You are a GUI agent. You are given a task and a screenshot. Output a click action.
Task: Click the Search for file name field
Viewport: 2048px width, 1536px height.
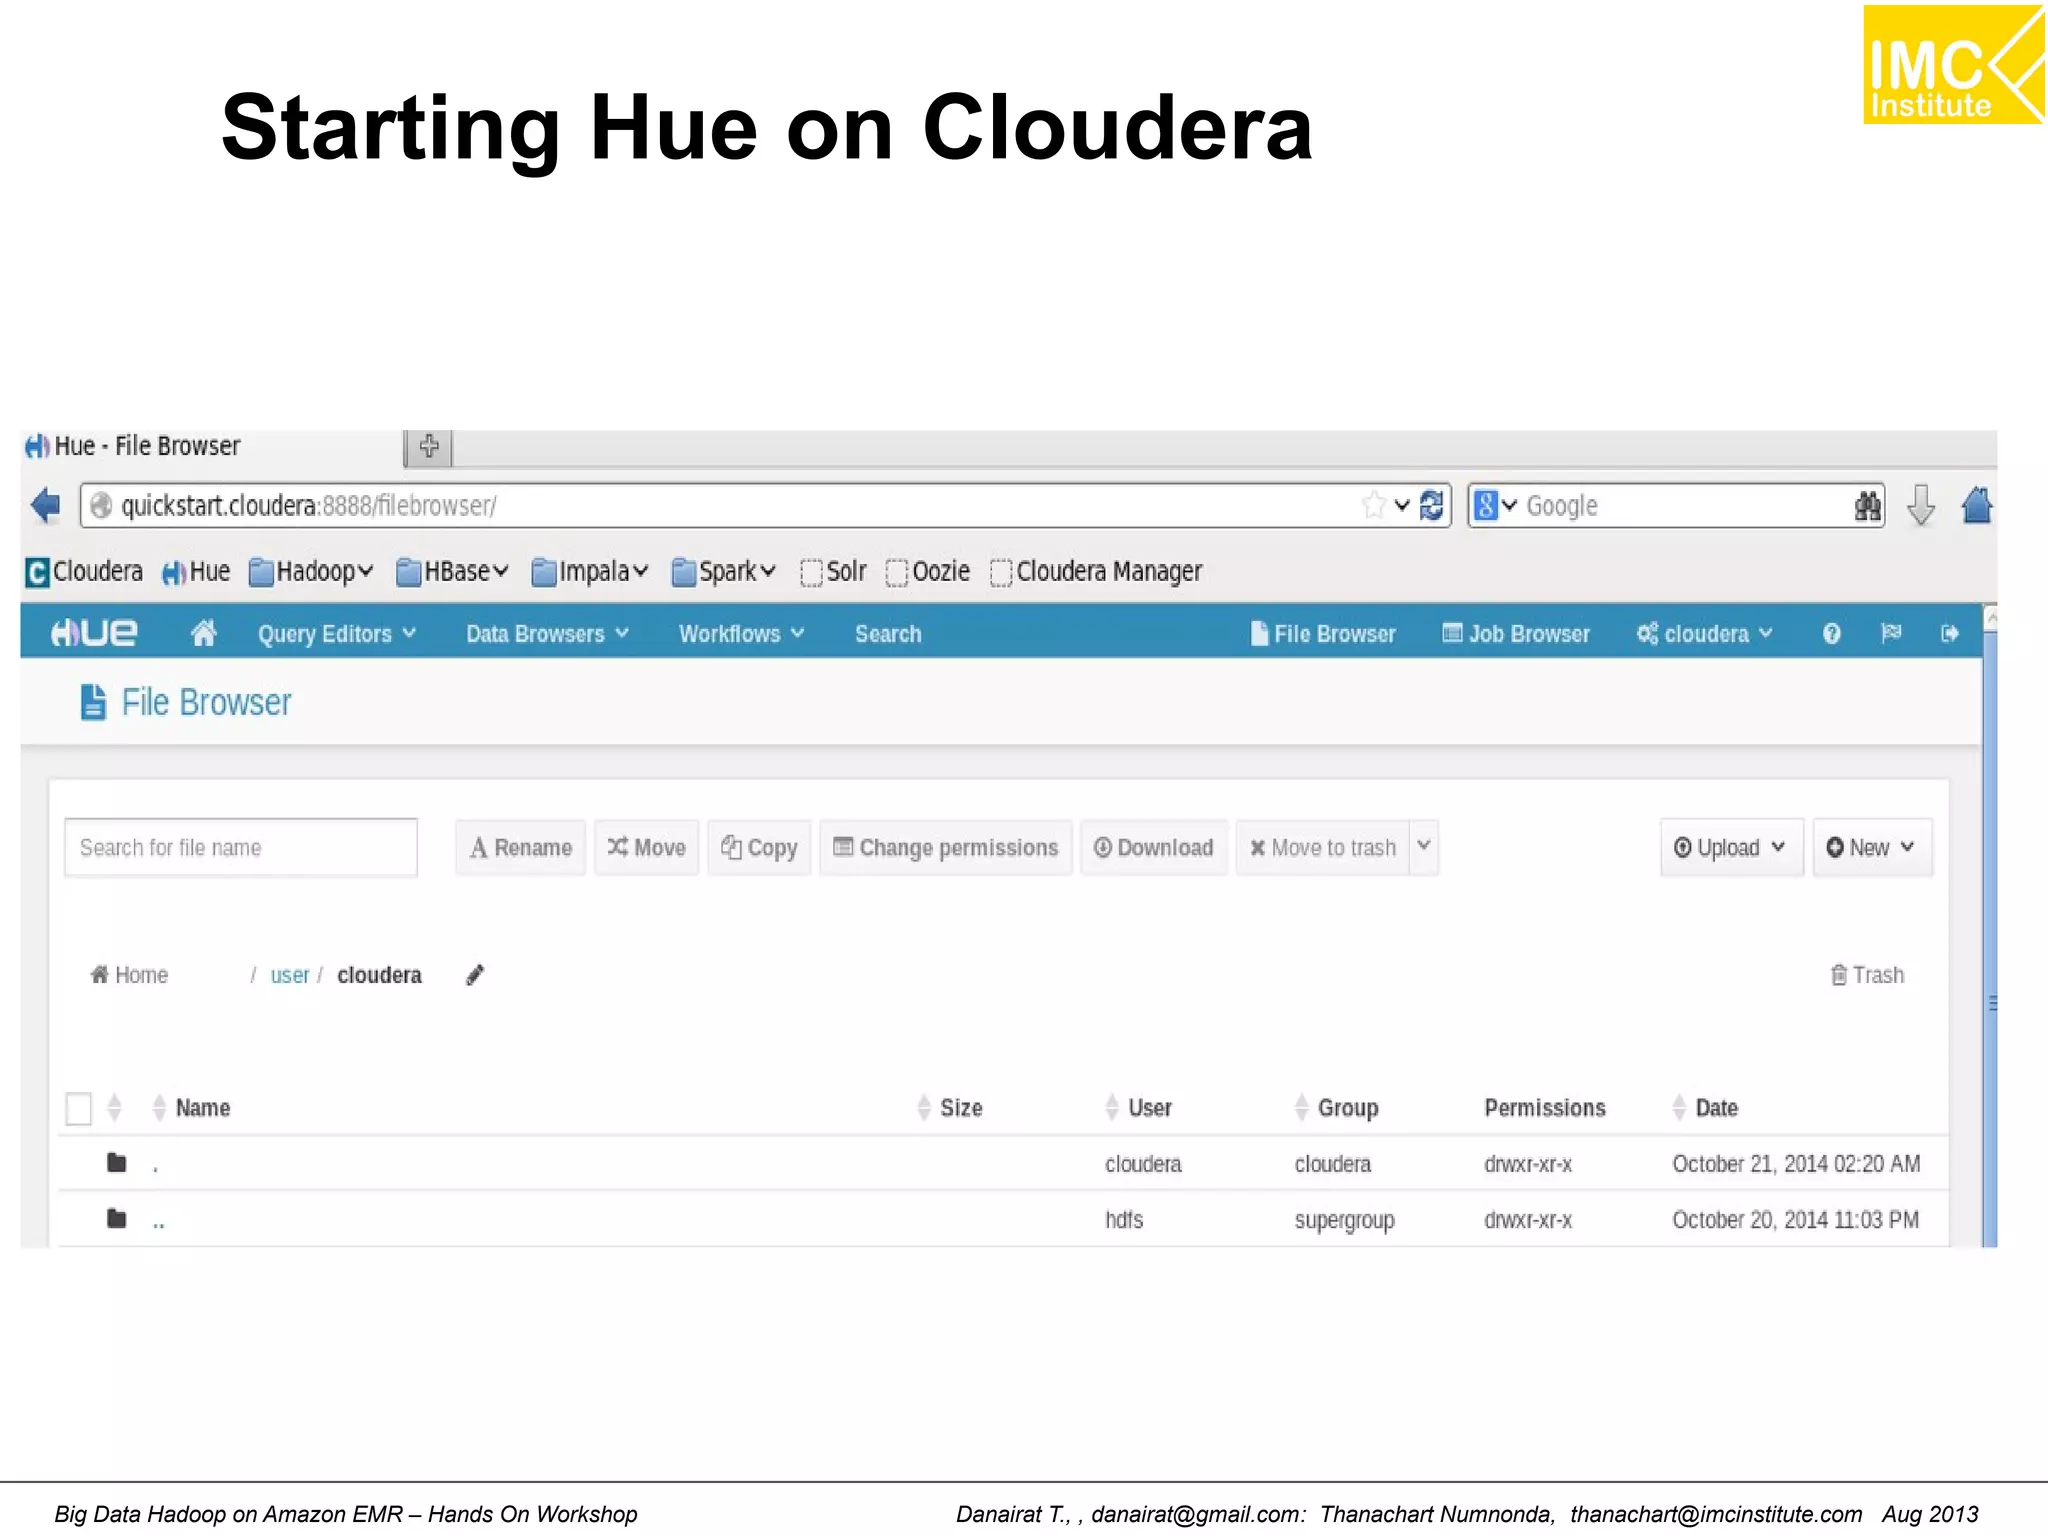[x=241, y=847]
